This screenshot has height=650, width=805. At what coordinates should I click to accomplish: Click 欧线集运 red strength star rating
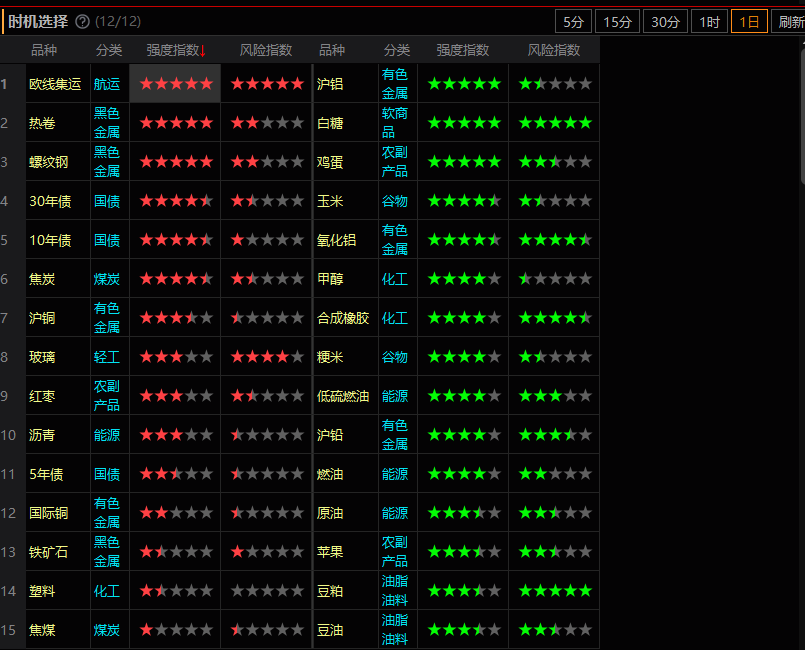[x=176, y=84]
